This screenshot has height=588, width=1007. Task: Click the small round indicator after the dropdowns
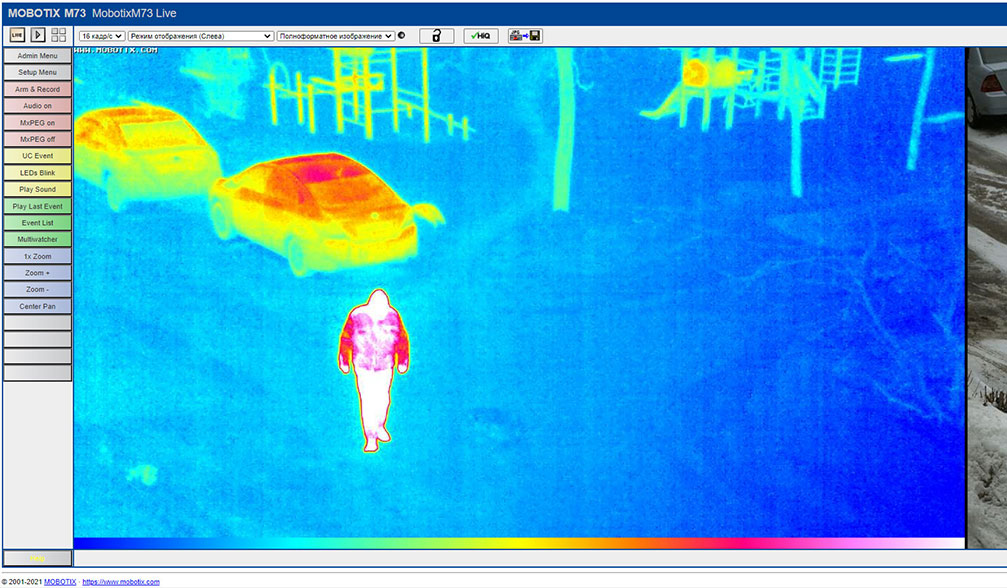[x=401, y=35]
